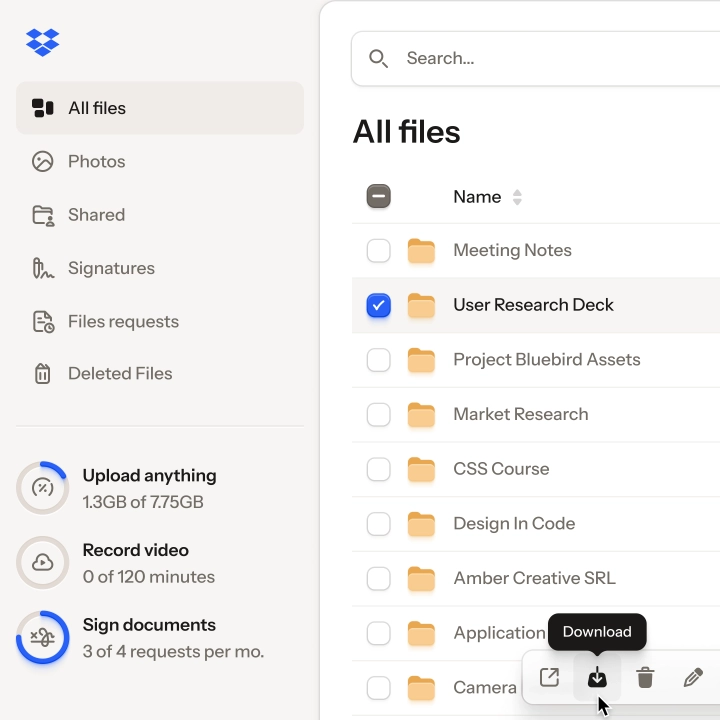720x720 pixels.
Task: Click the Upload anything percentage icon
Action: coord(43,488)
